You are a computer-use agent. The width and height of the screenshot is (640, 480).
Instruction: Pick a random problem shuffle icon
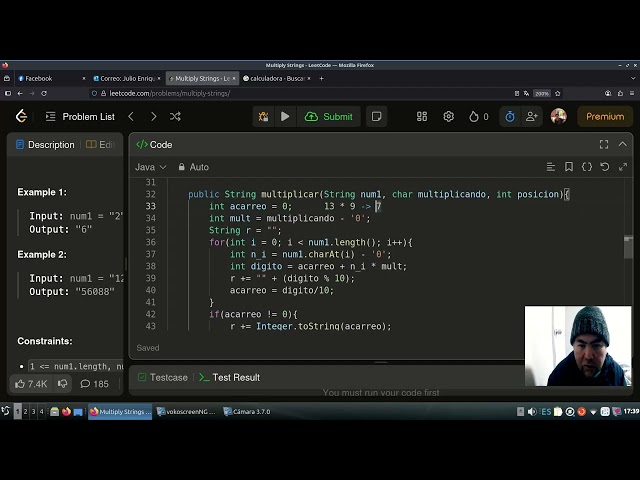tap(176, 117)
